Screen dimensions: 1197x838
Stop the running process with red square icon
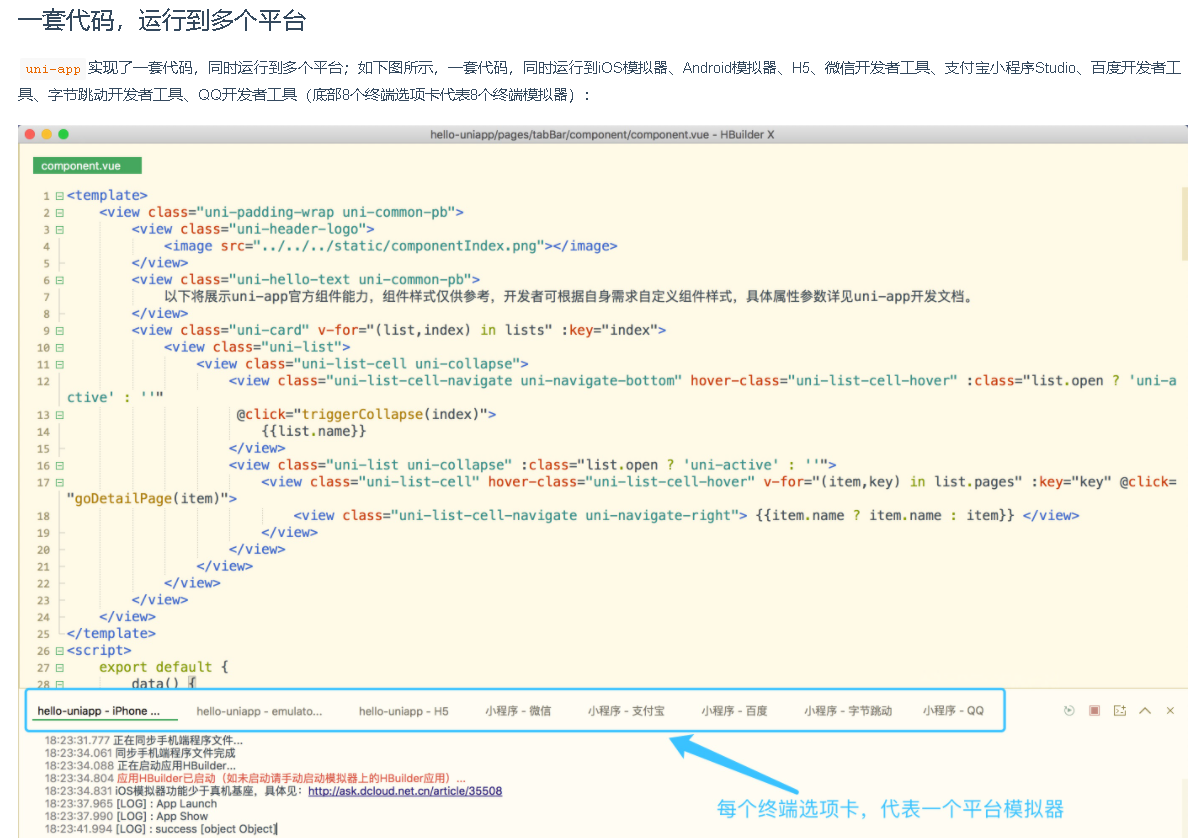tap(1094, 710)
